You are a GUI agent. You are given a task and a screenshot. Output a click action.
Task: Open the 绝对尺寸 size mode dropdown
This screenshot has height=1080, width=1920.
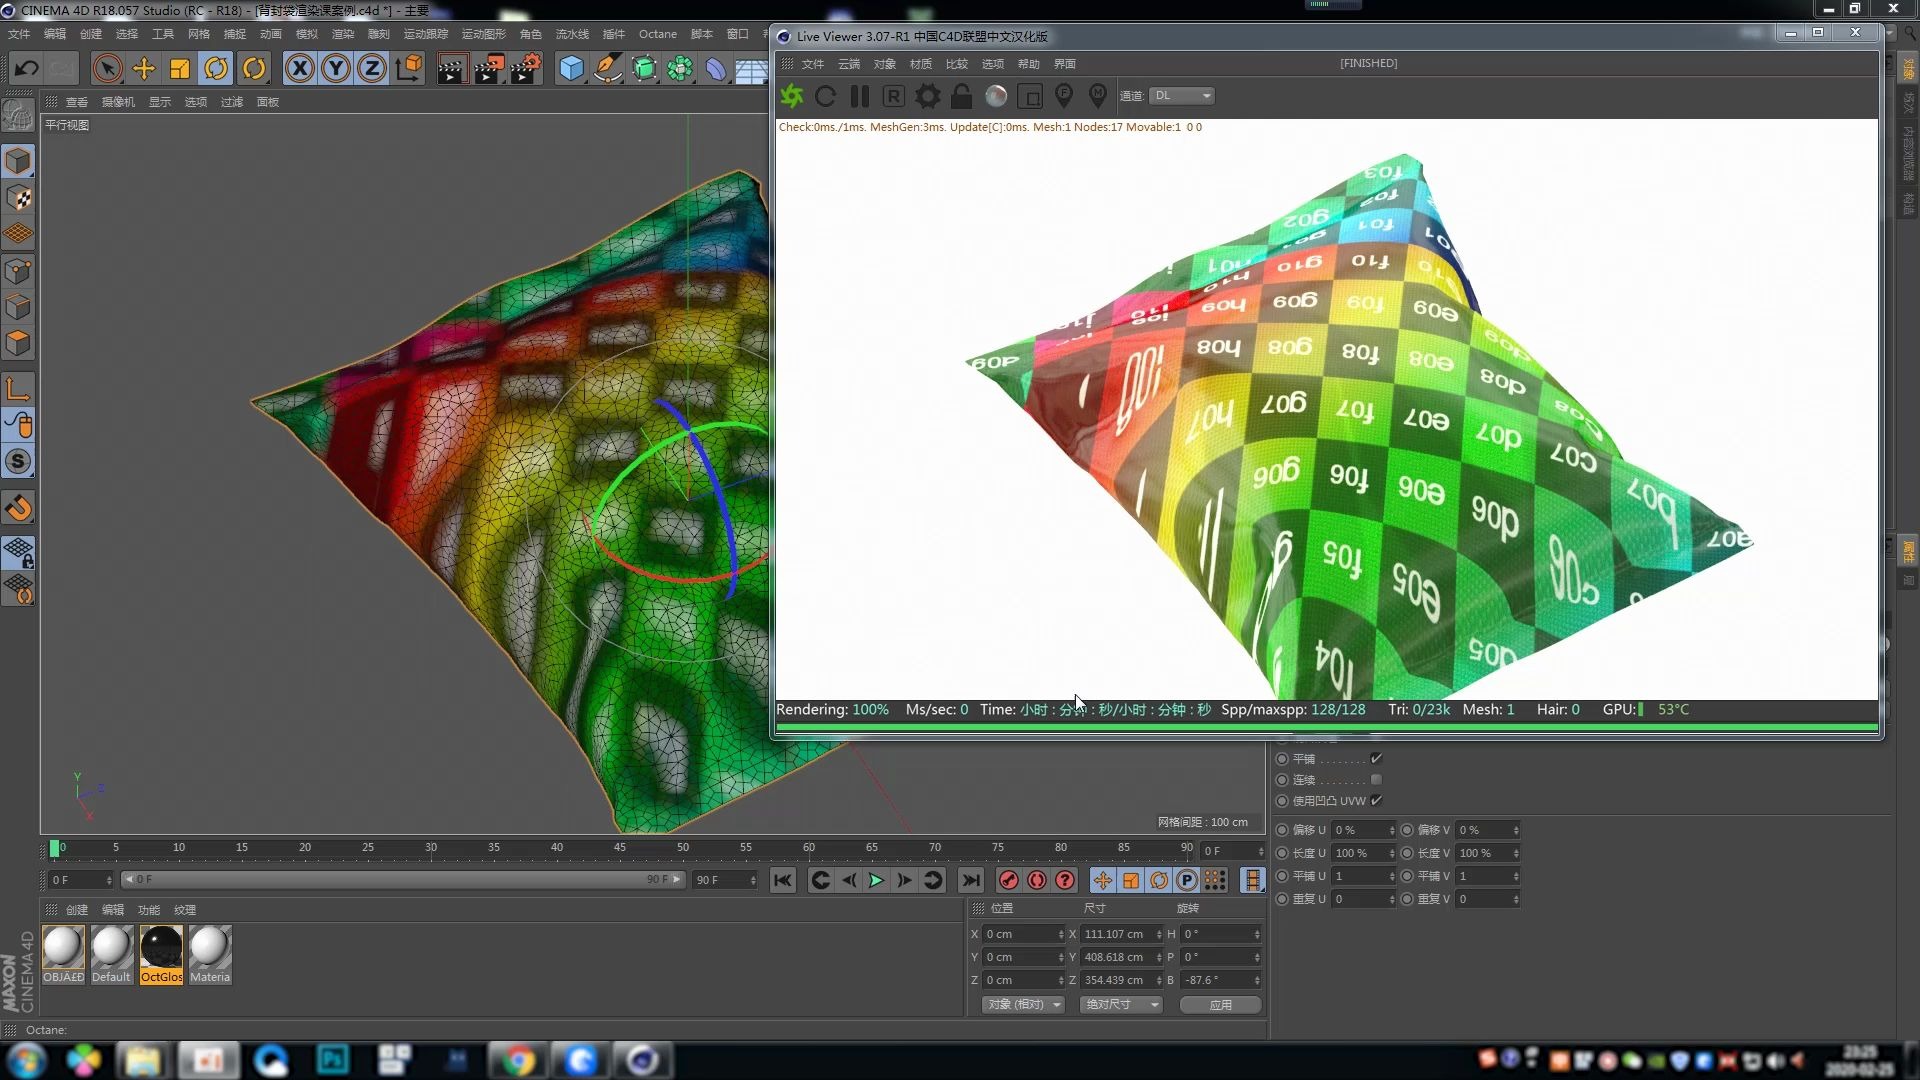point(1119,1004)
